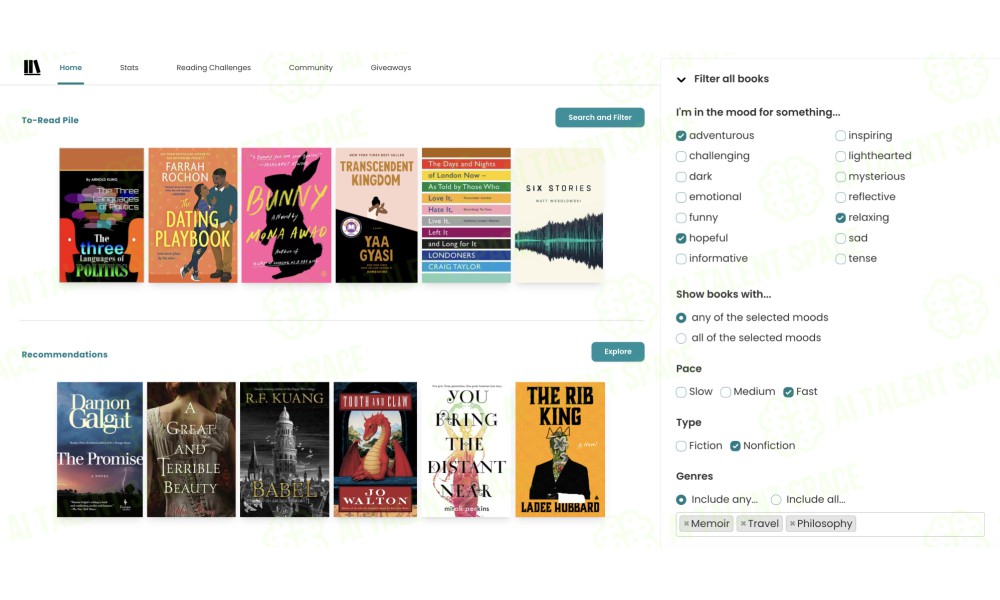
Task: Open The Dating Playbook book cover
Action: point(193,216)
